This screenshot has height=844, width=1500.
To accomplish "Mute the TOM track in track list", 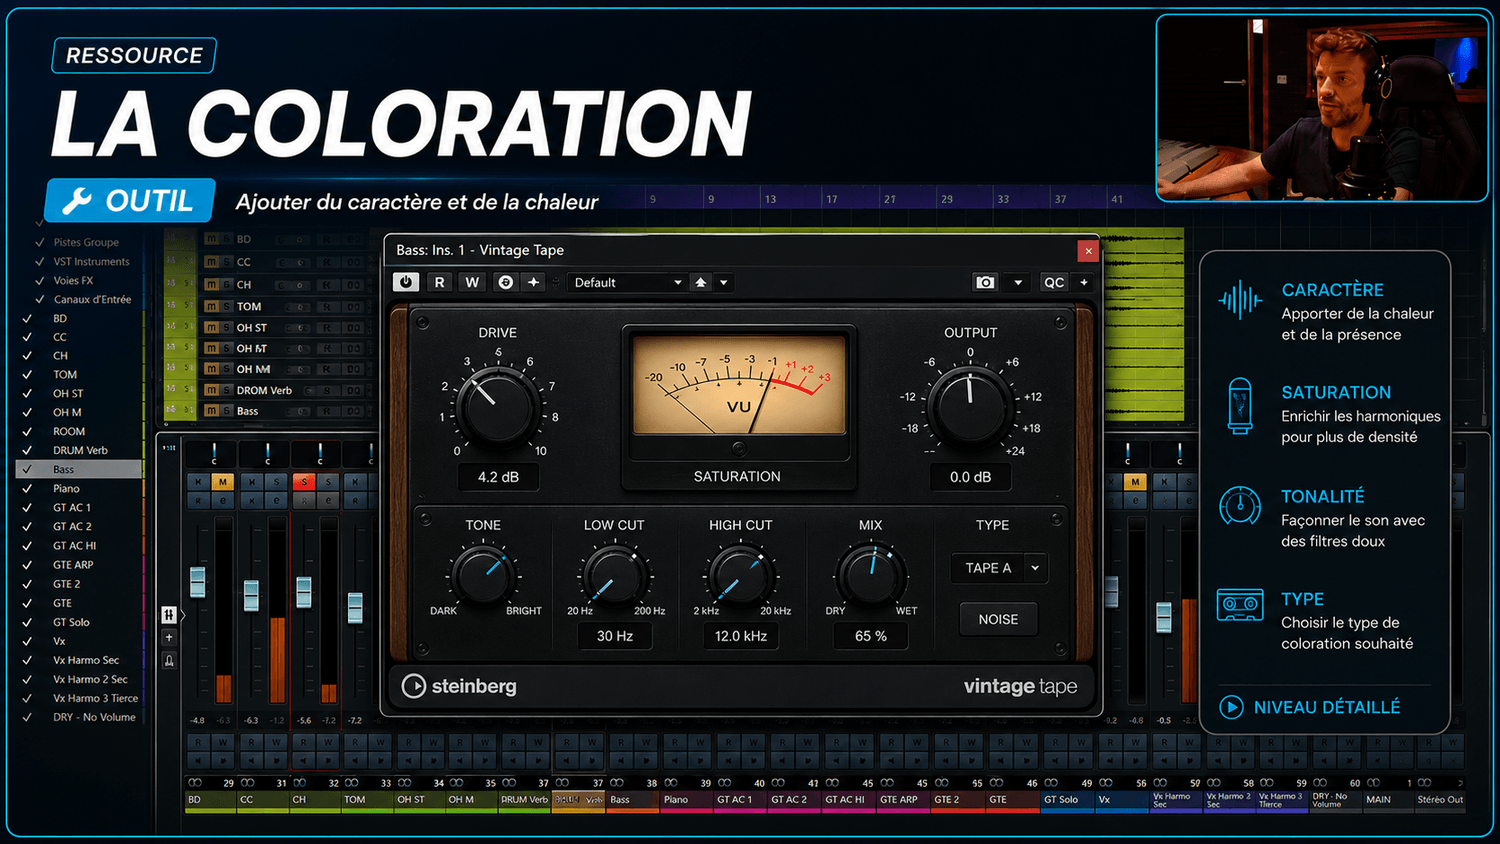I will (x=211, y=307).
